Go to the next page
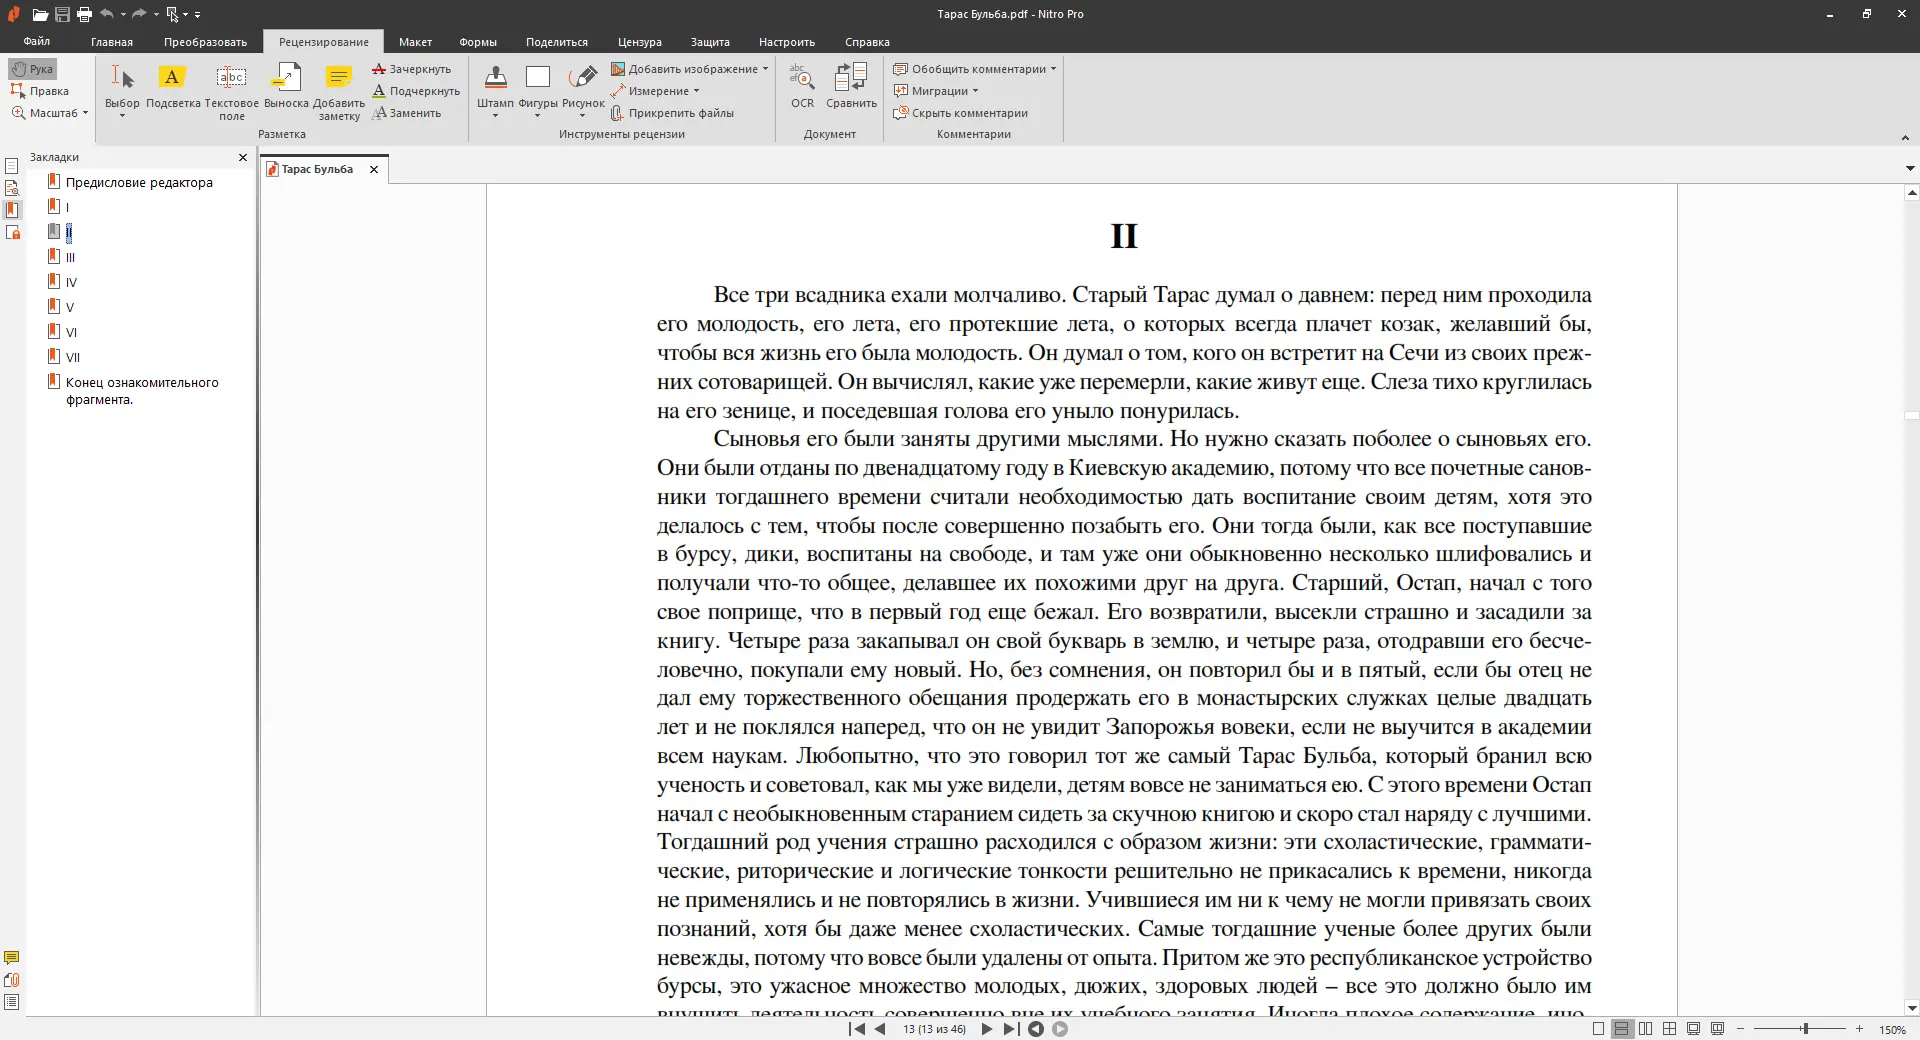Image resolution: width=1920 pixels, height=1040 pixels. click(x=987, y=1029)
